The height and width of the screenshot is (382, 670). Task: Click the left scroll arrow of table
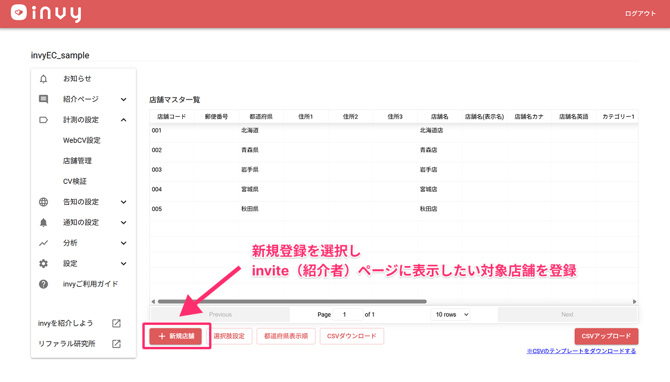153,302
